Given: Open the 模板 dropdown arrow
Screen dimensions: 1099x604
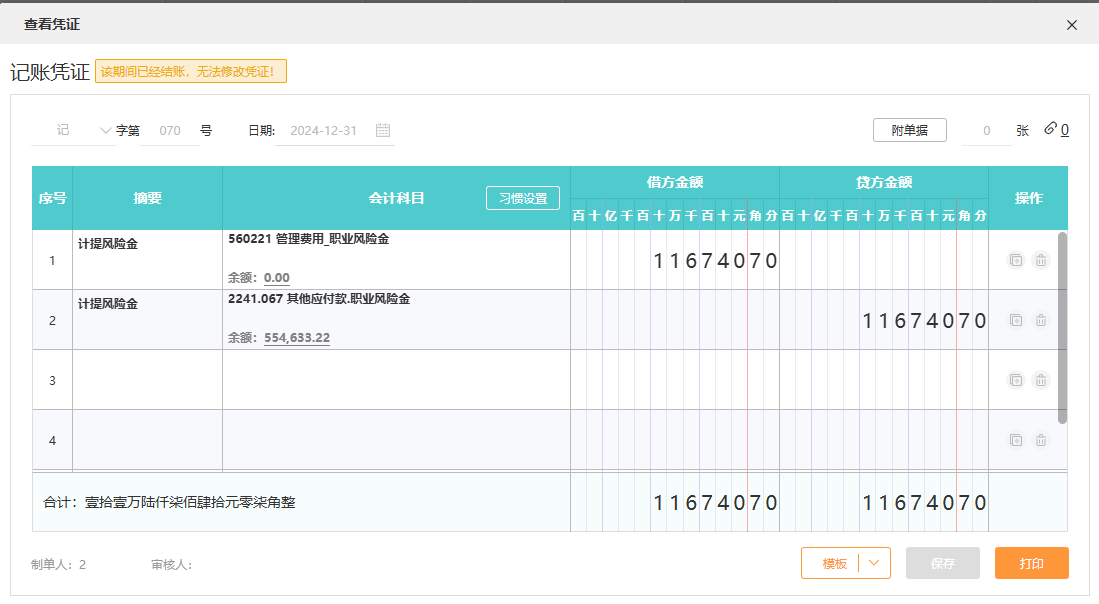Looking at the screenshot, I should pos(875,563).
